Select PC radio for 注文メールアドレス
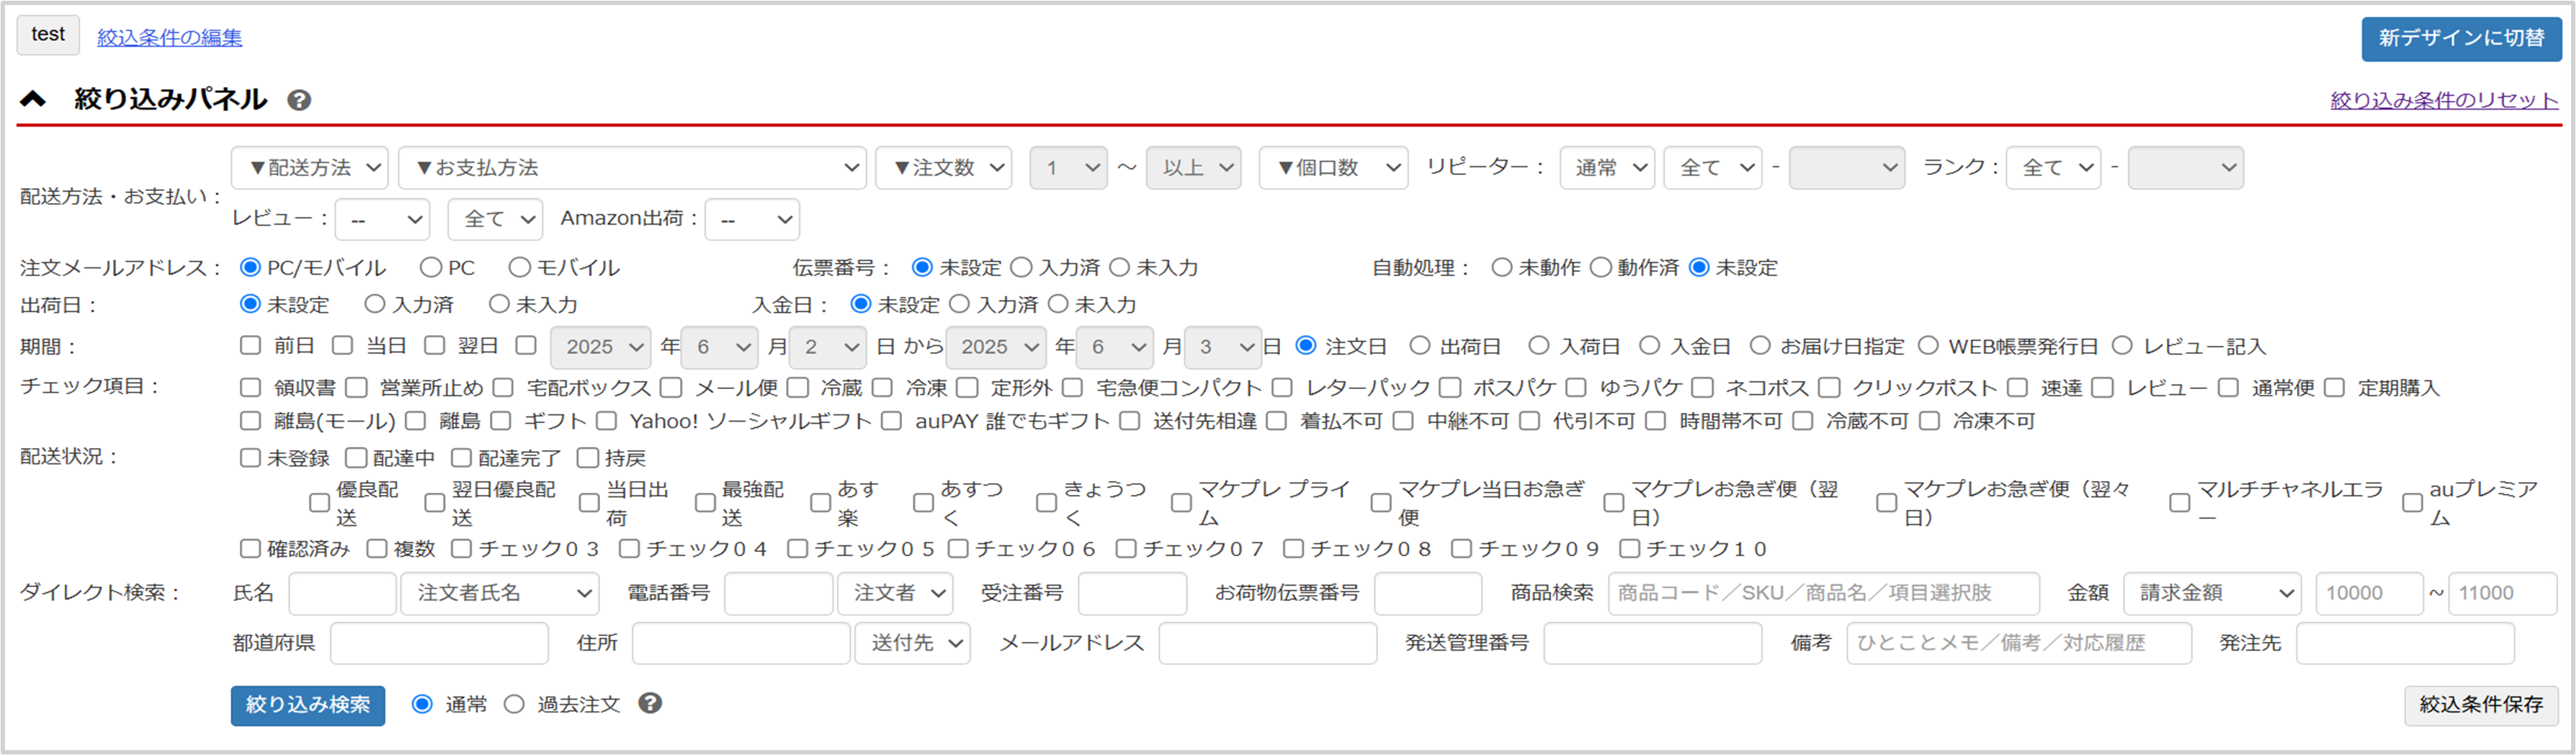This screenshot has height=755, width=2576. (431, 268)
